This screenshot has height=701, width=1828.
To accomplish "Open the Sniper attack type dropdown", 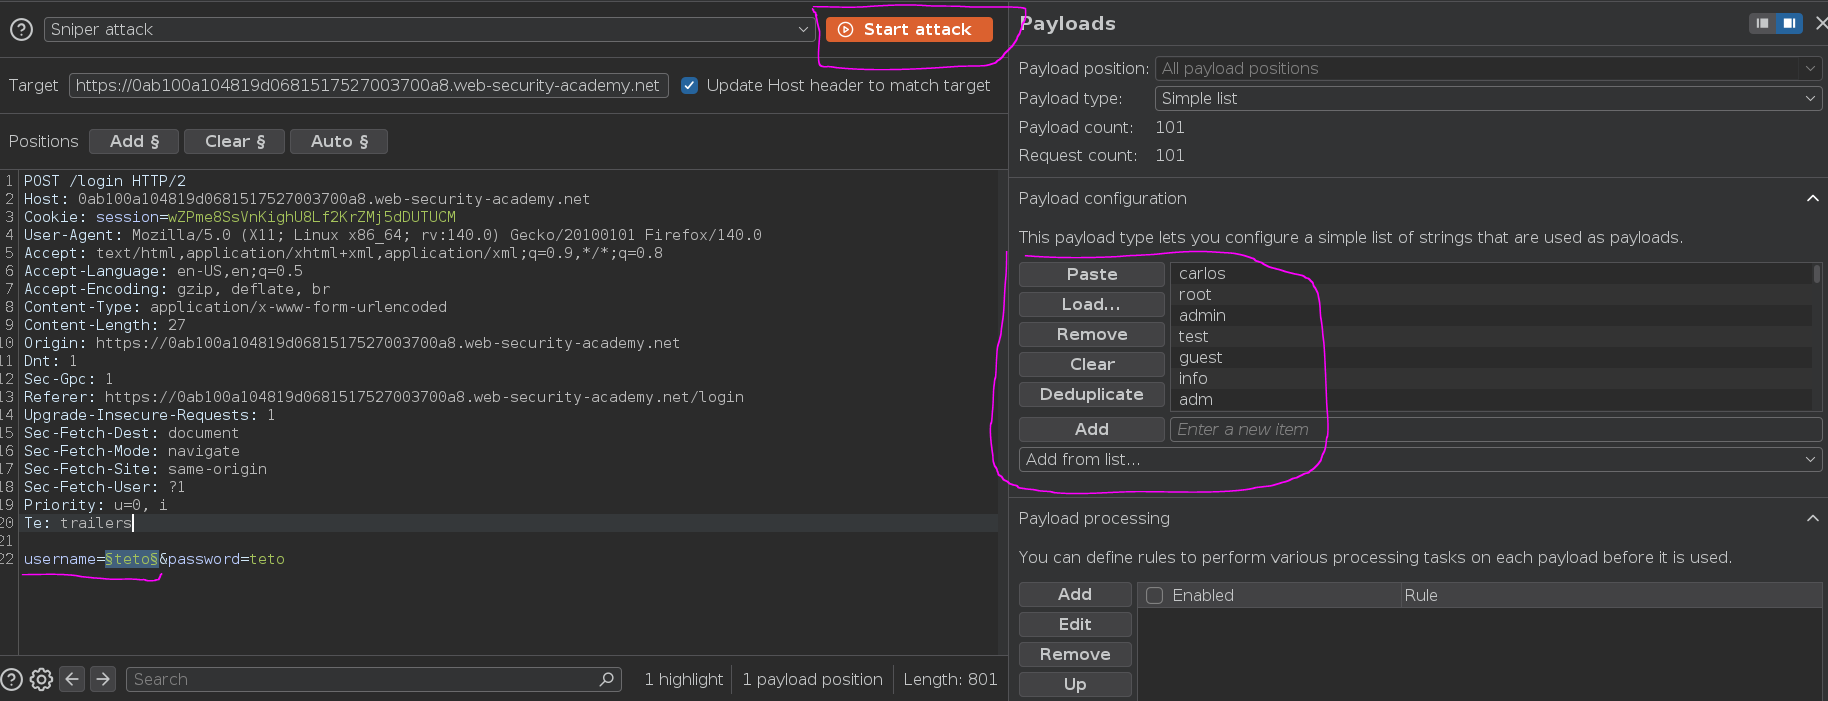I will click(x=430, y=29).
